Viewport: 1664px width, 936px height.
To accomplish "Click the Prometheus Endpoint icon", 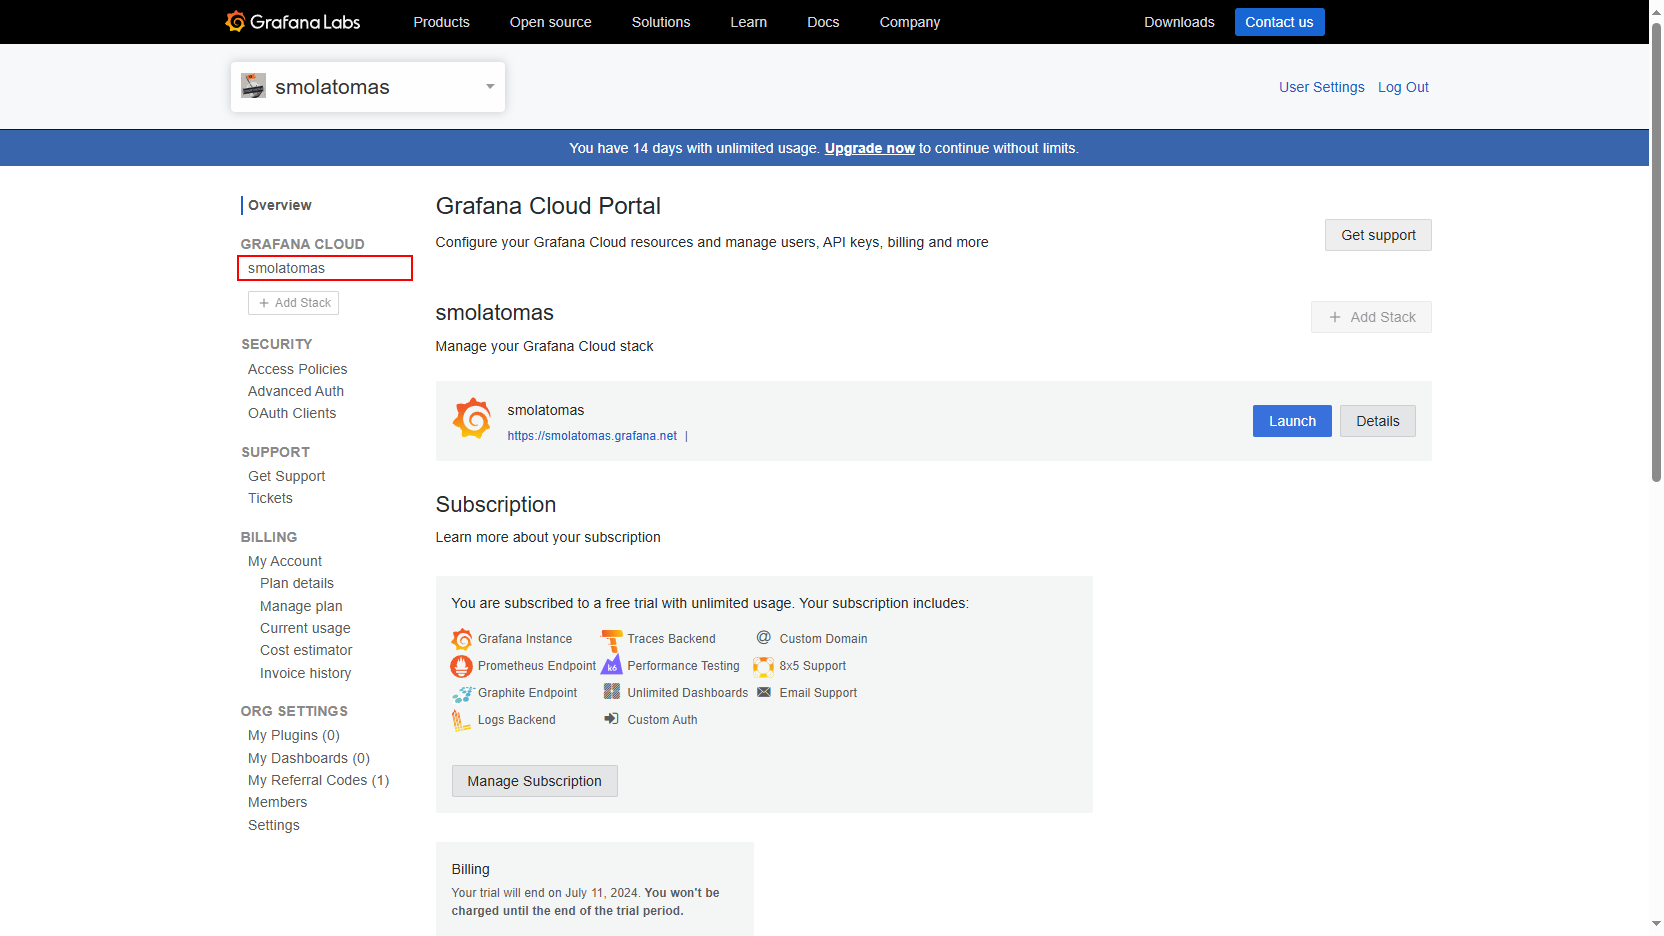I will (x=462, y=666).
